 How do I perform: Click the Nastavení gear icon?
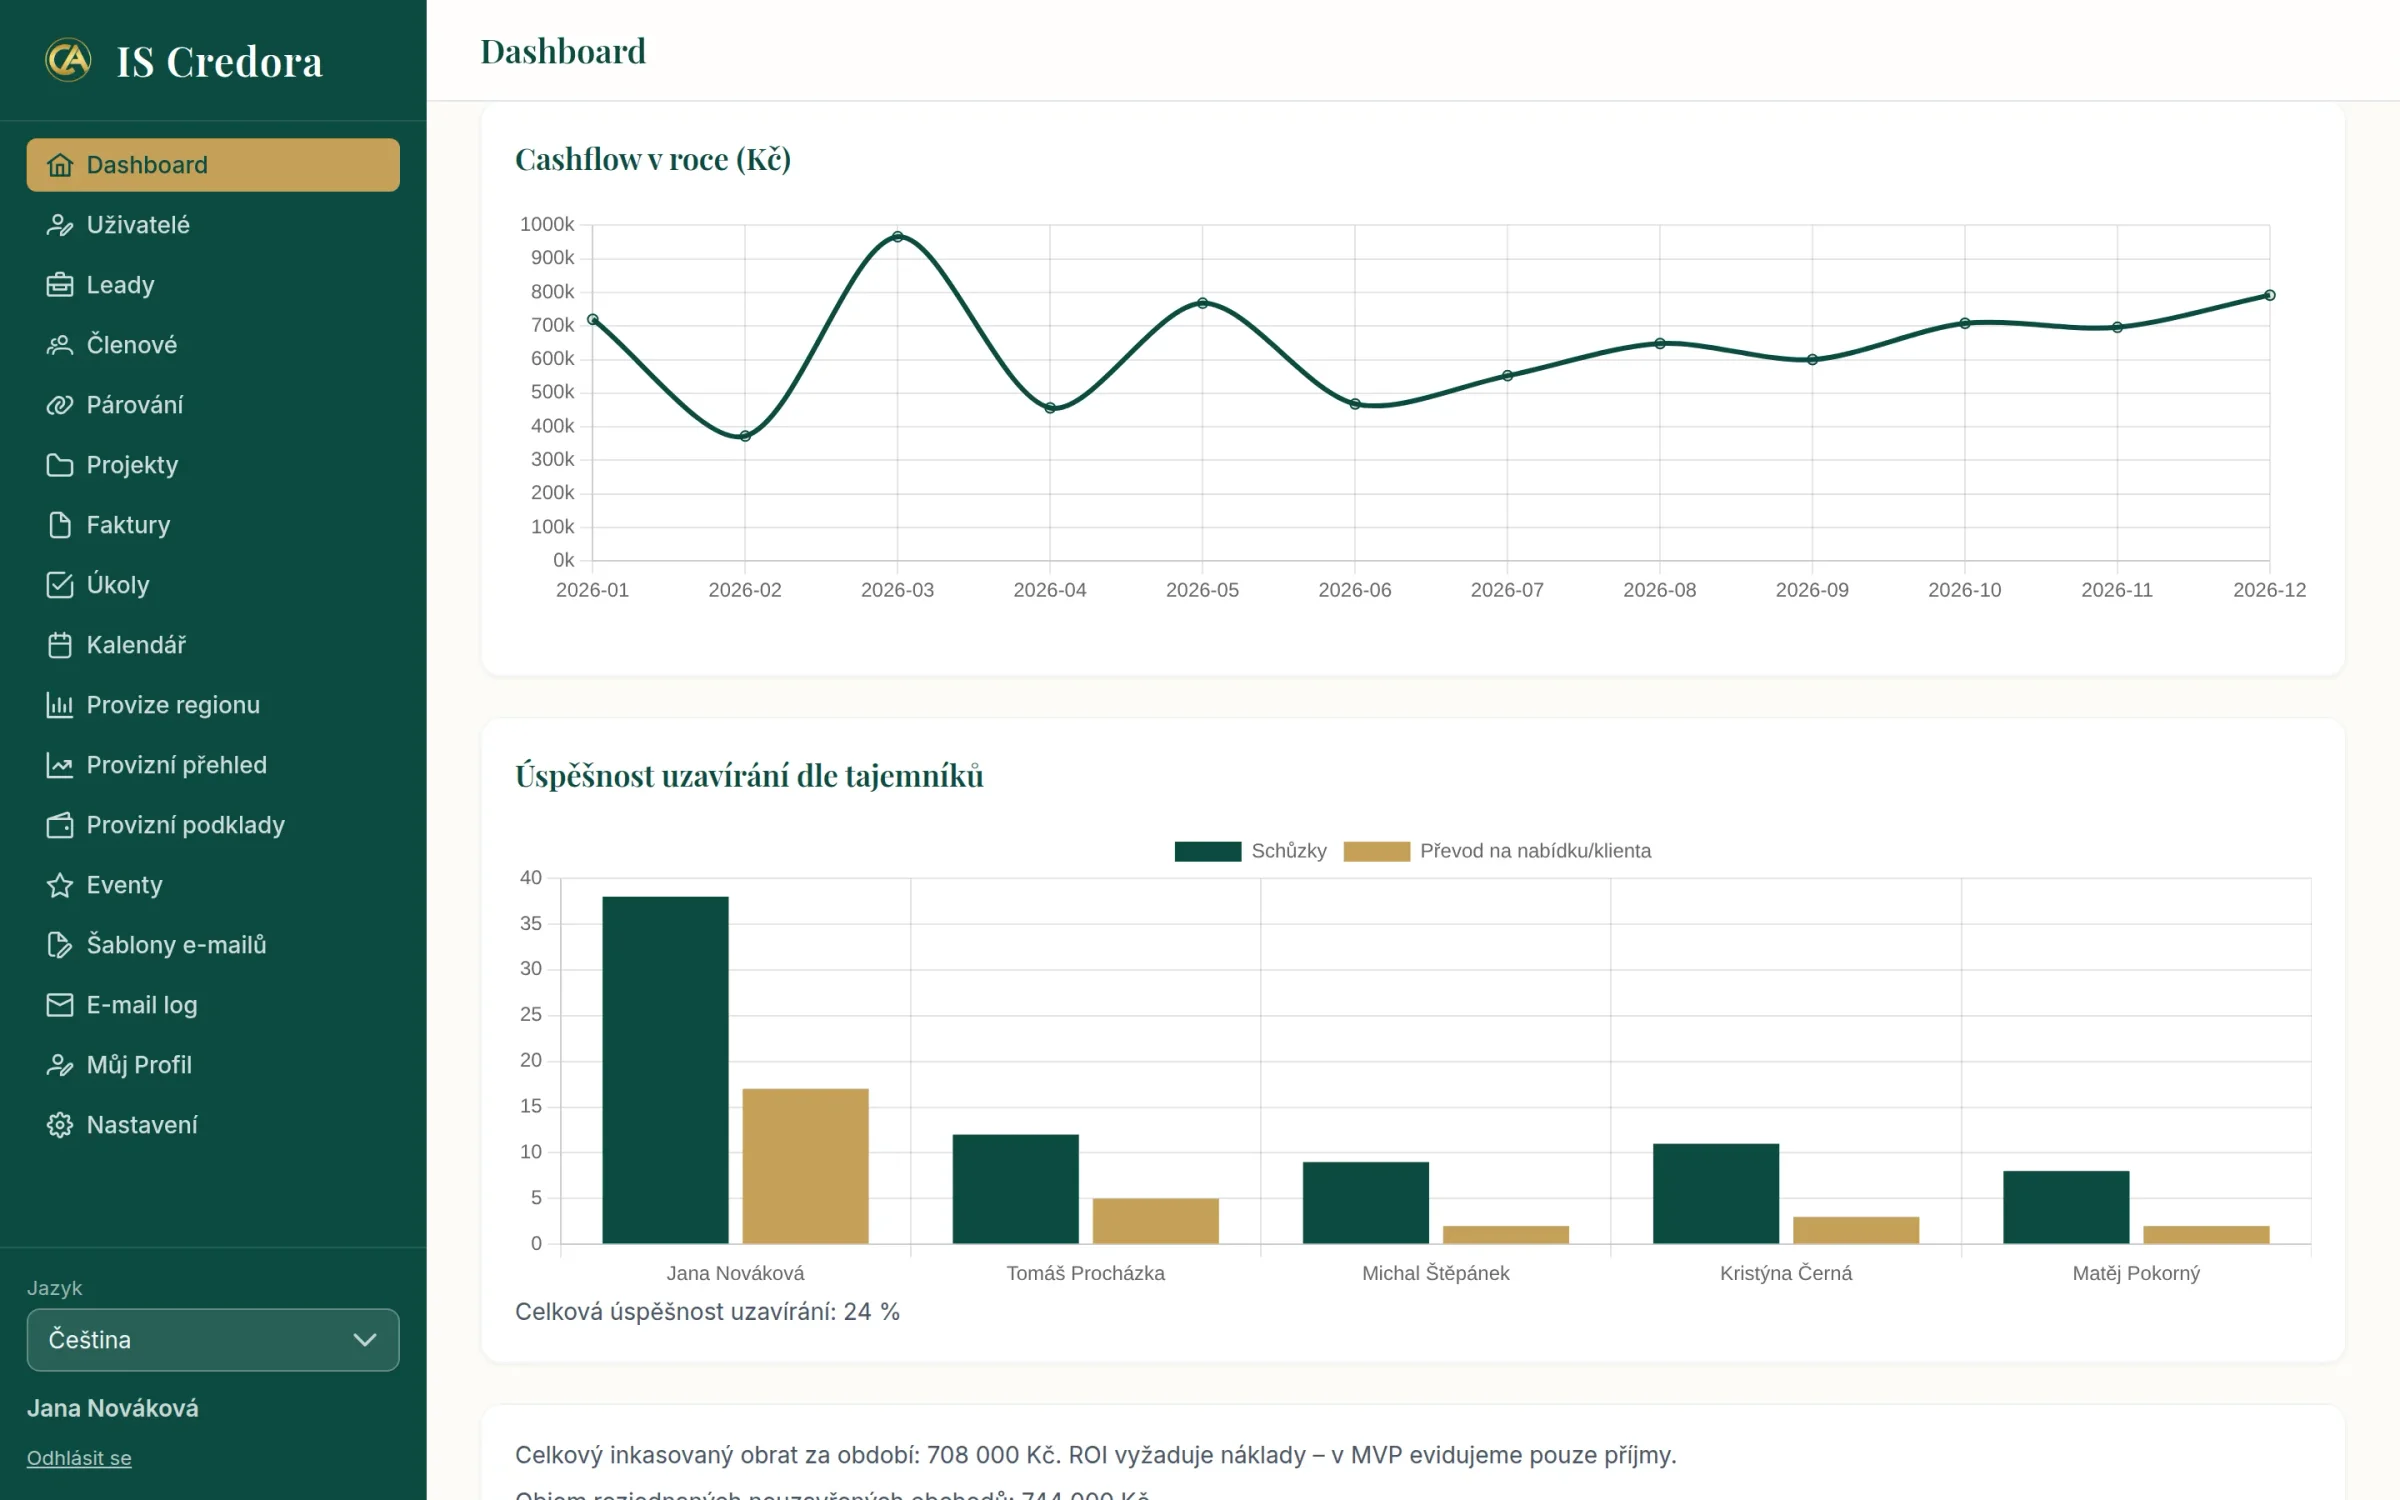pos(60,1125)
